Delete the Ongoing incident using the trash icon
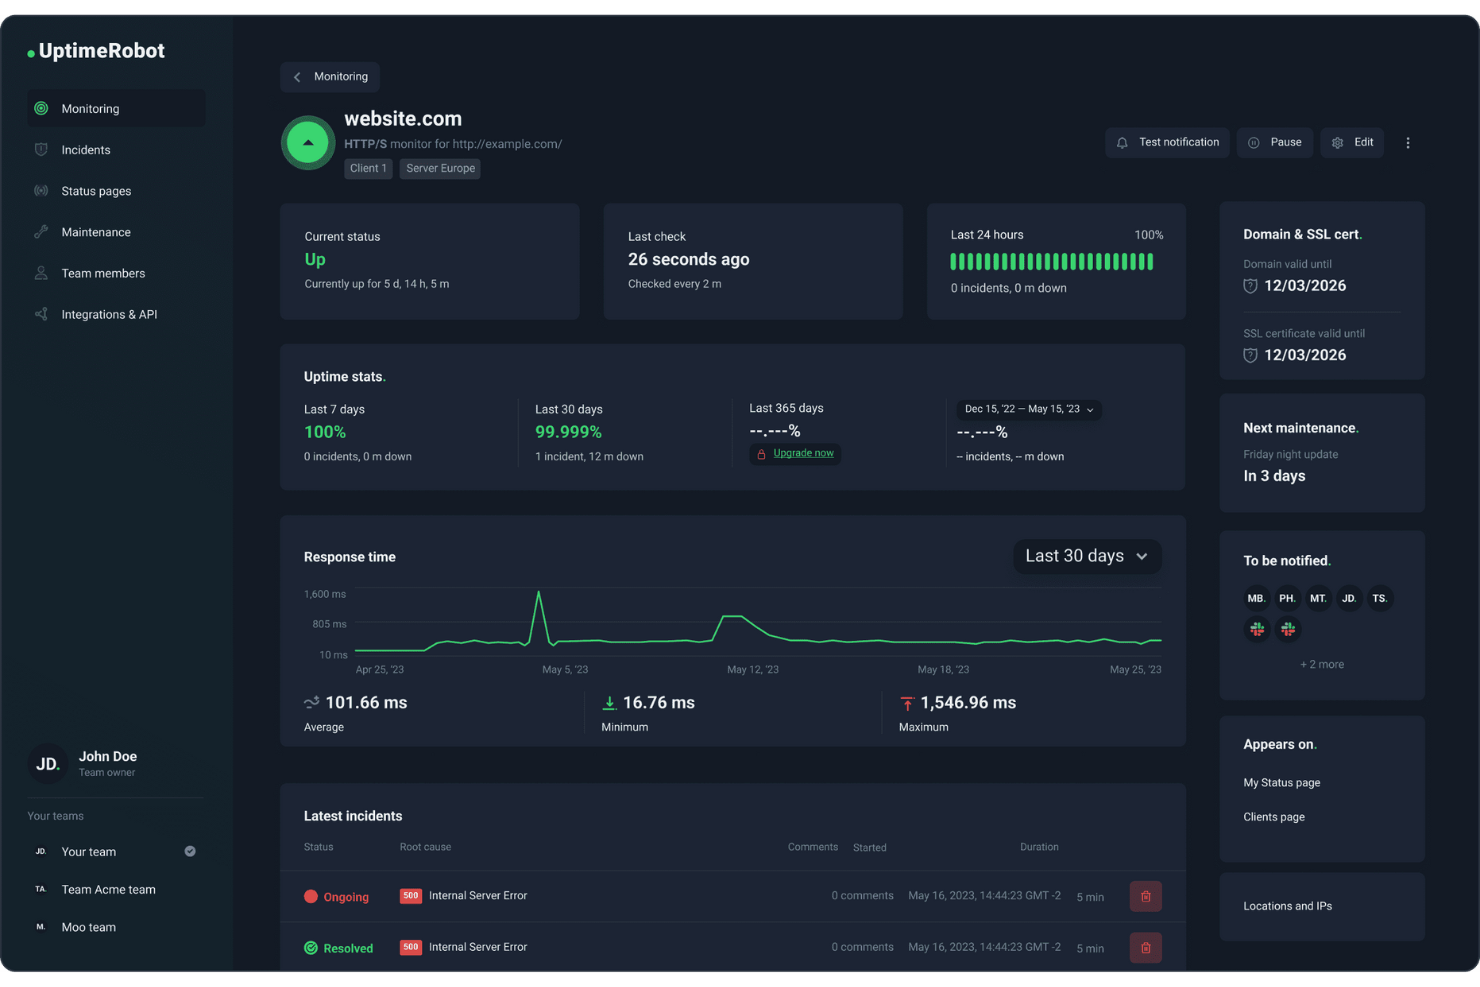Screen dimensions: 1480x987 click(x=1145, y=896)
